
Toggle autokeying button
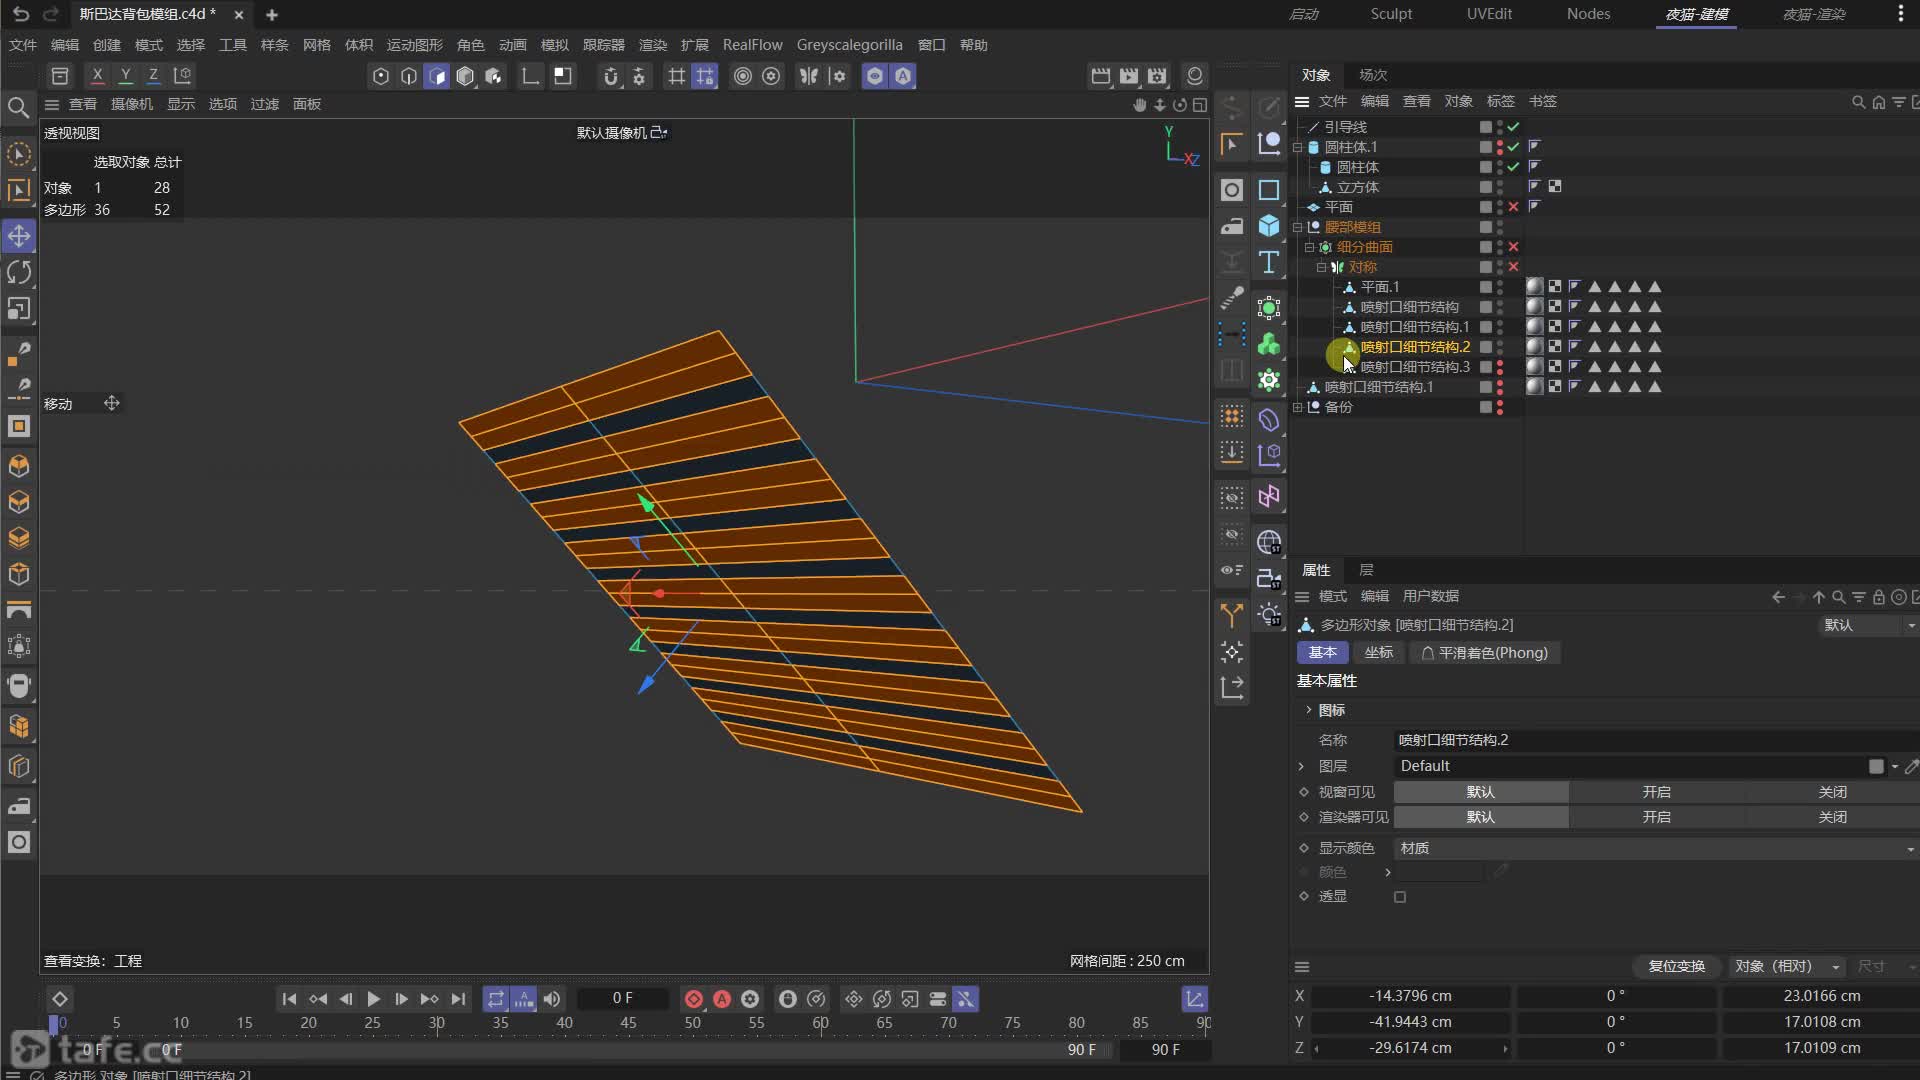tap(722, 999)
